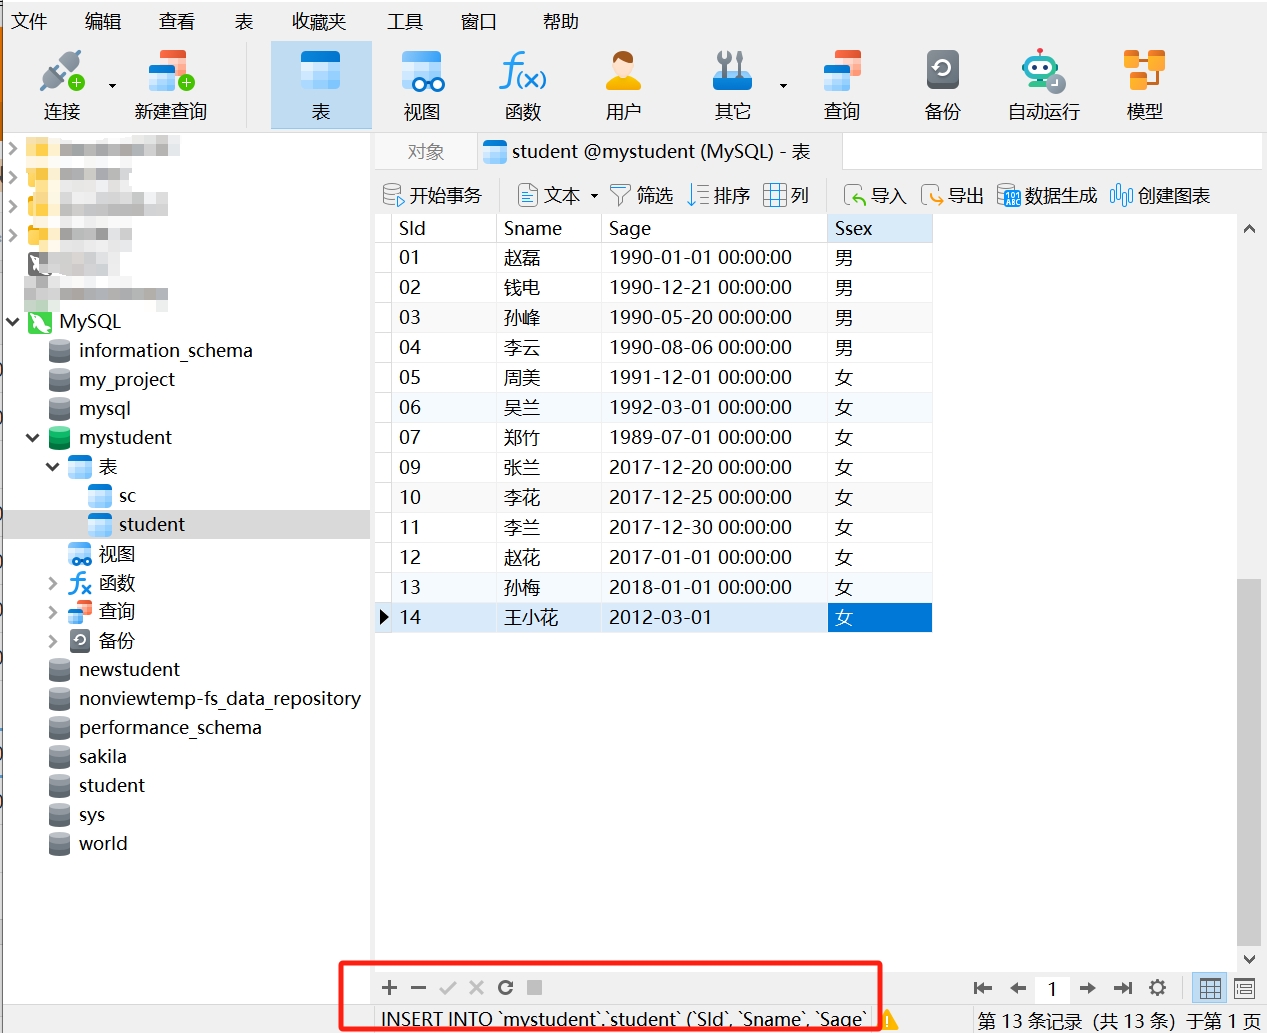Click the refresh icon in bottom bar
1267x1033 pixels.
[505, 988]
